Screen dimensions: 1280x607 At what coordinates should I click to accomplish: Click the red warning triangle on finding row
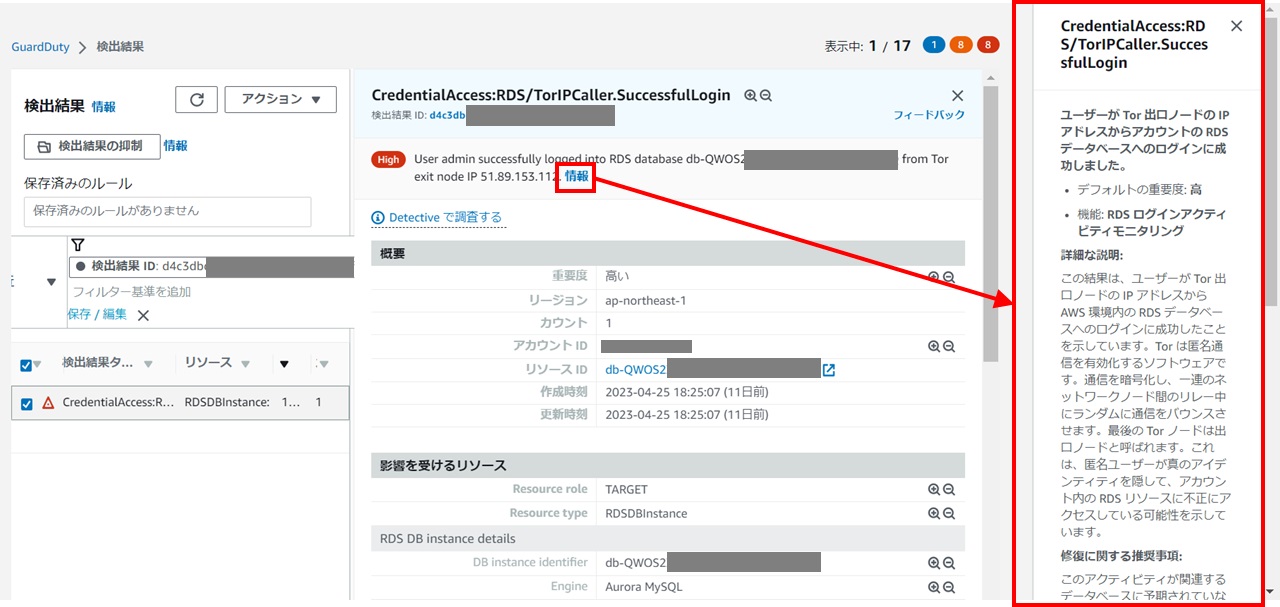(x=48, y=403)
